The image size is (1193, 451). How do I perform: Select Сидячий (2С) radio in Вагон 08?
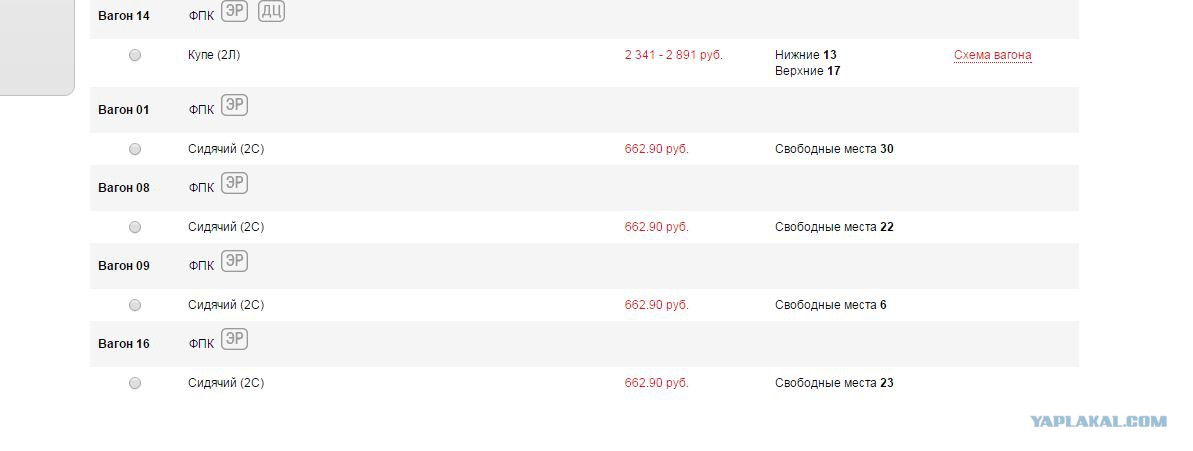[x=135, y=227]
